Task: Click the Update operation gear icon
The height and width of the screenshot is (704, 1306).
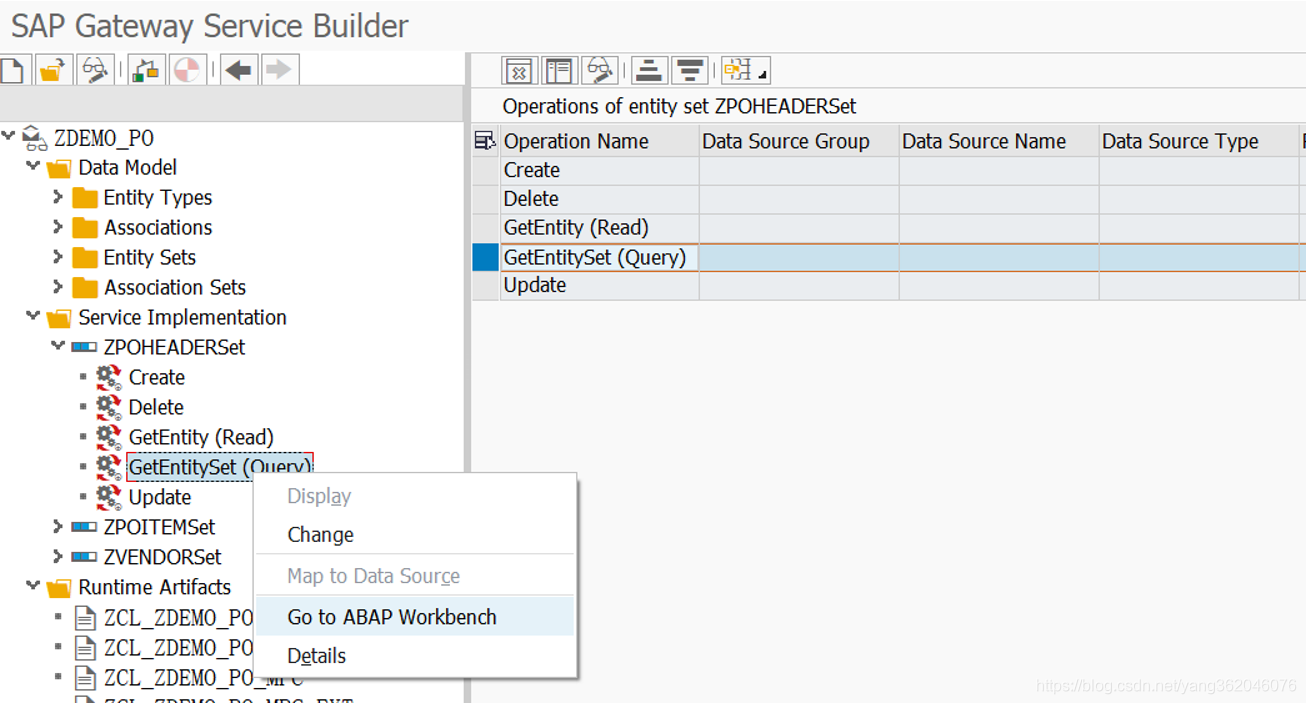Action: (x=109, y=497)
